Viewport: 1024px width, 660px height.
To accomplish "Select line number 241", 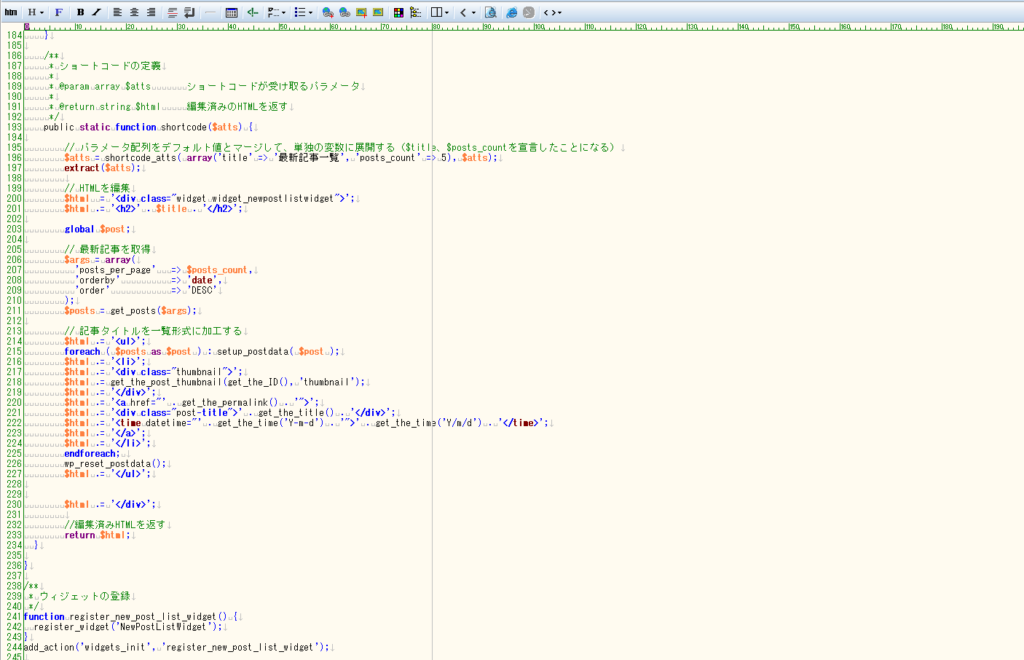I will (14, 616).
